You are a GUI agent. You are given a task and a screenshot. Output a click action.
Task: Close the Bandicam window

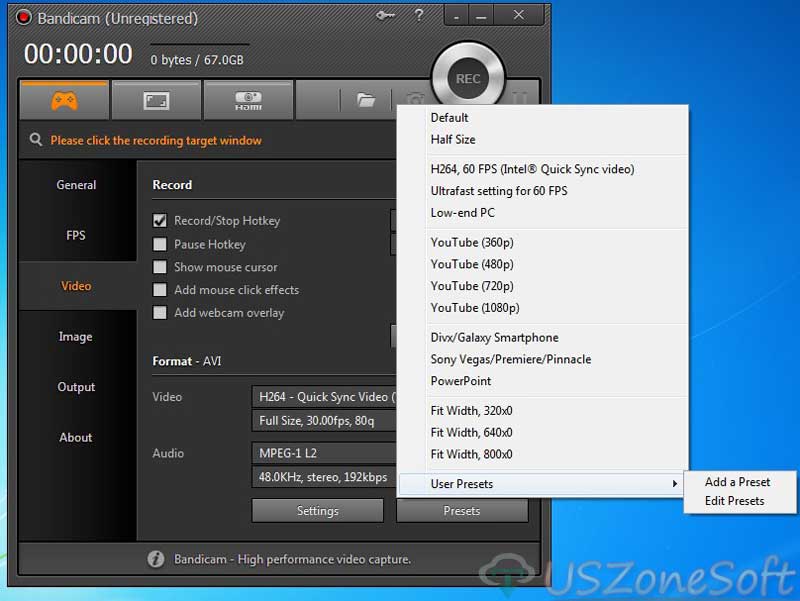click(x=518, y=16)
